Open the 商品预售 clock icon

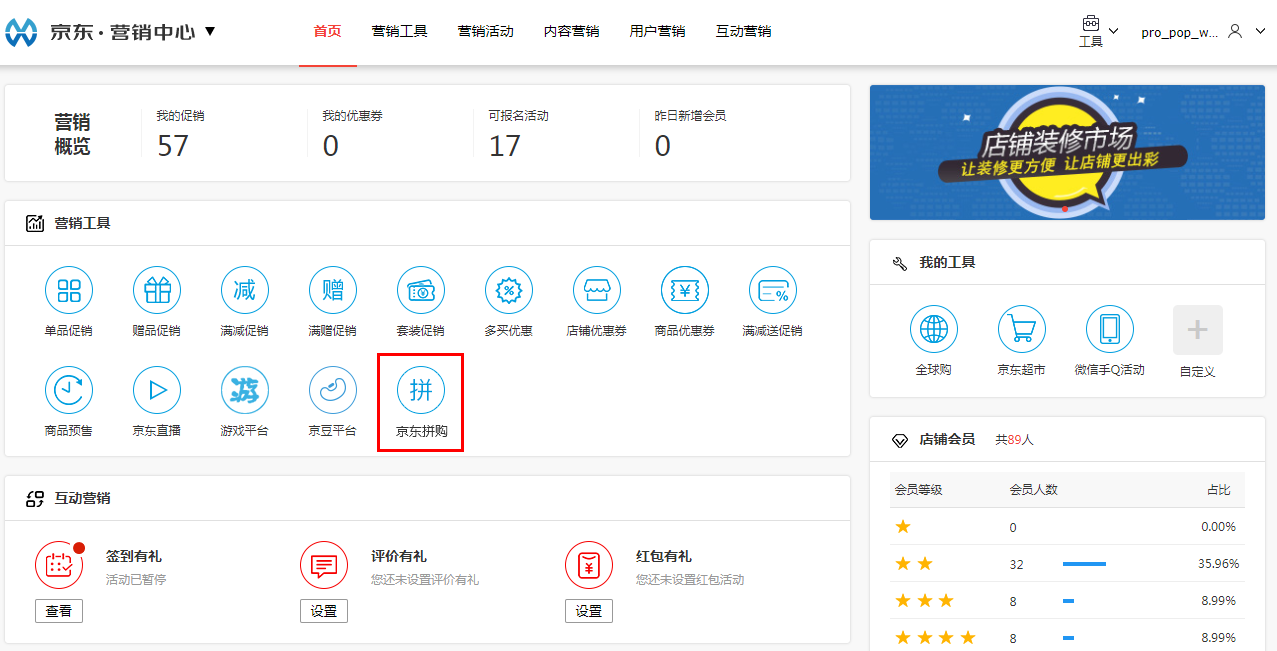[69, 391]
